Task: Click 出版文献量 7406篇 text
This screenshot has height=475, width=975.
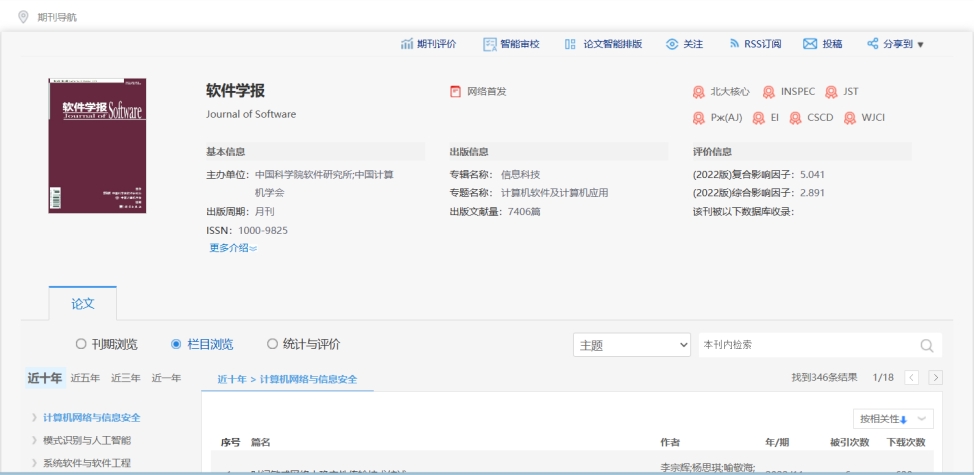Action: point(495,212)
